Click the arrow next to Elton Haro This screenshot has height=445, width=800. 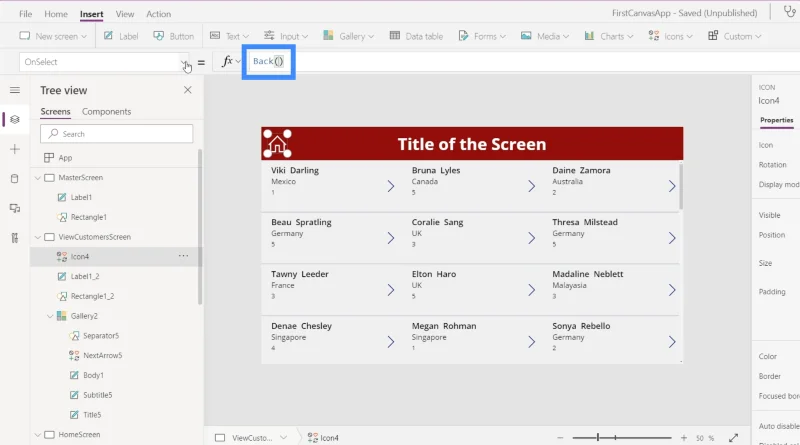click(532, 290)
